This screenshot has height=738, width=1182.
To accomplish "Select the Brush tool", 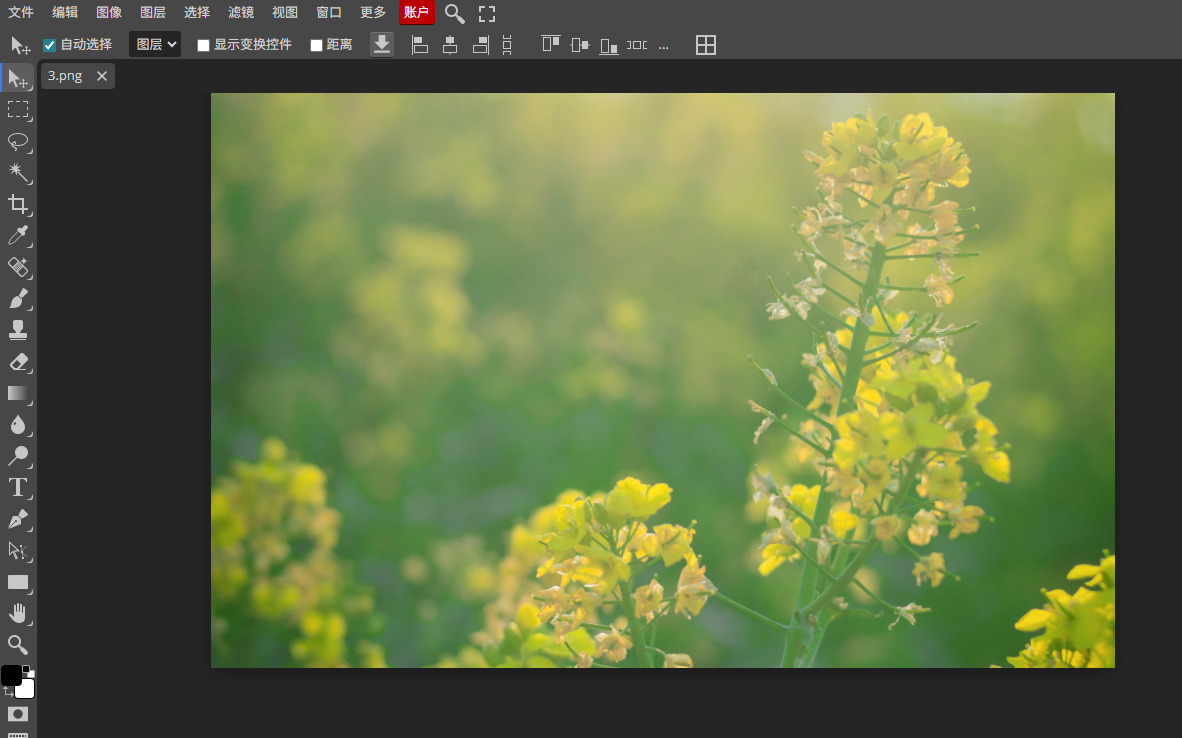I will point(18,299).
